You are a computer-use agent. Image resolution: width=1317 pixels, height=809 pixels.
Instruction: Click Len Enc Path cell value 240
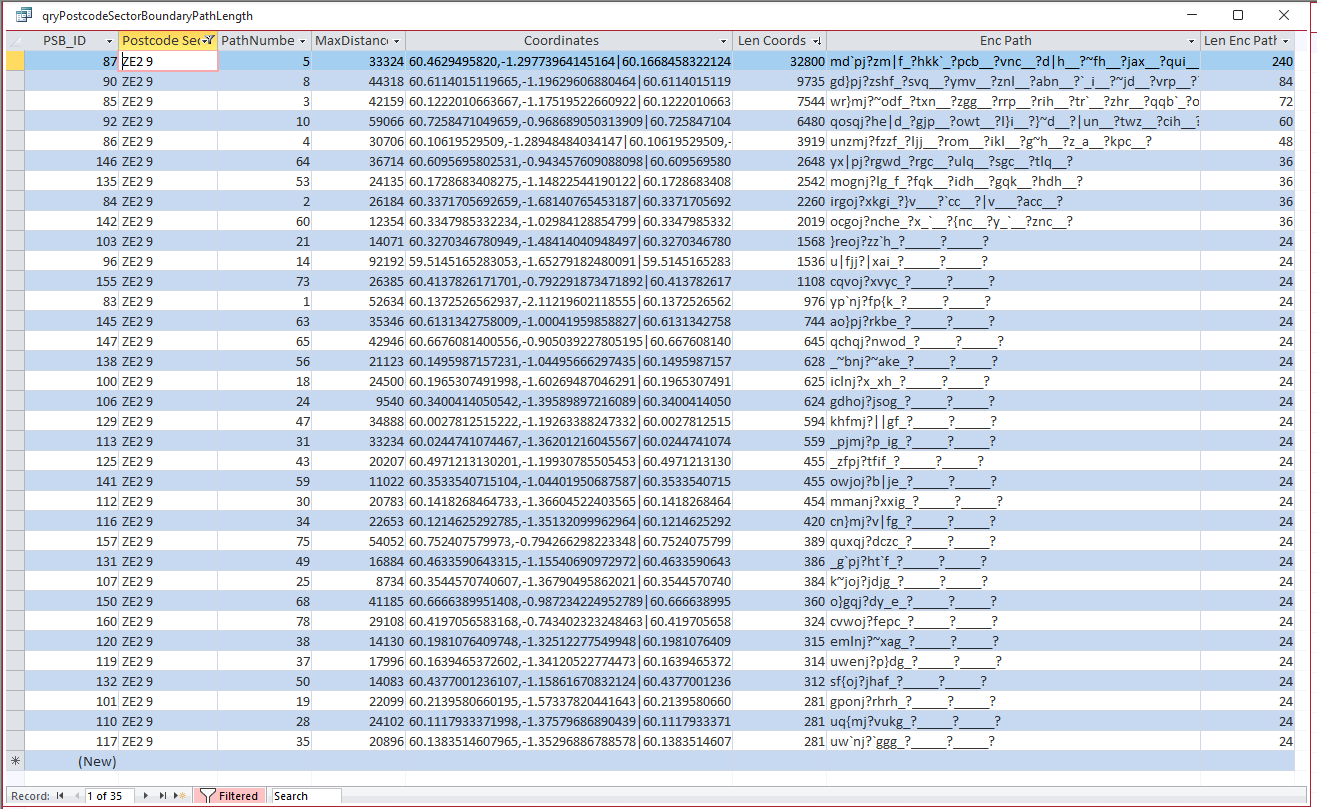pyautogui.click(x=1248, y=61)
